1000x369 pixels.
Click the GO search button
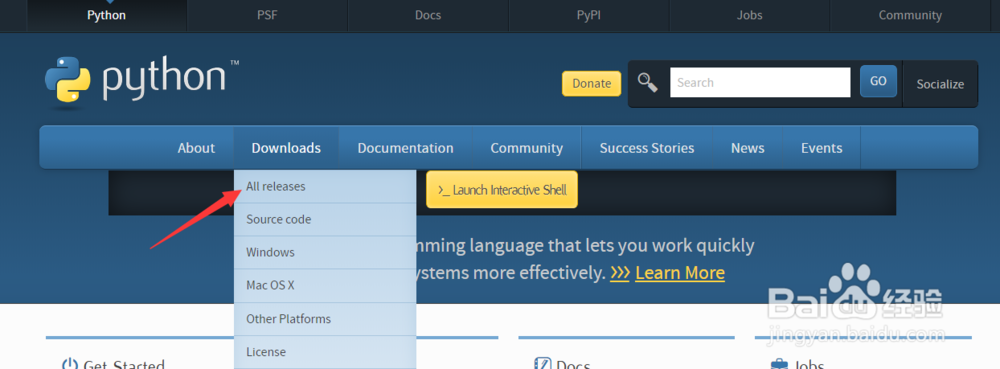point(878,81)
